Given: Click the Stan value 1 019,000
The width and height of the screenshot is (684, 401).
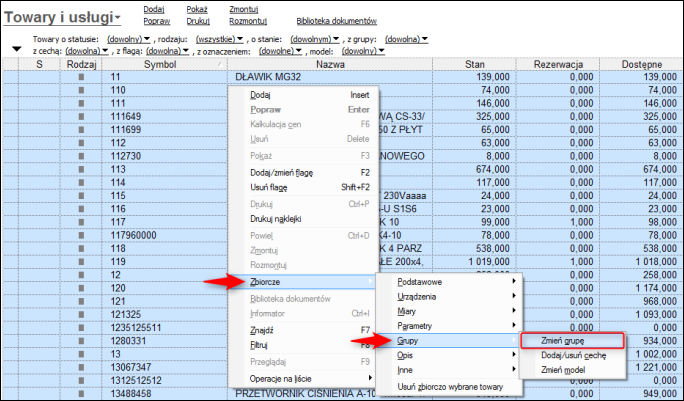Looking at the screenshot, I should [489, 262].
